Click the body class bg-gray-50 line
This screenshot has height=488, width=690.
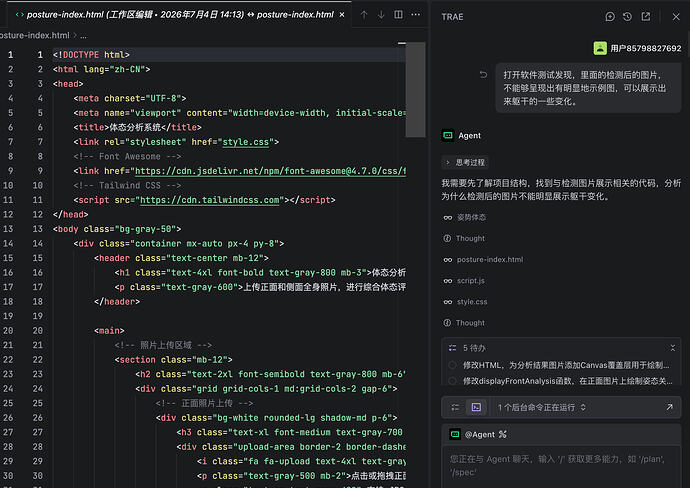[x=117, y=229]
